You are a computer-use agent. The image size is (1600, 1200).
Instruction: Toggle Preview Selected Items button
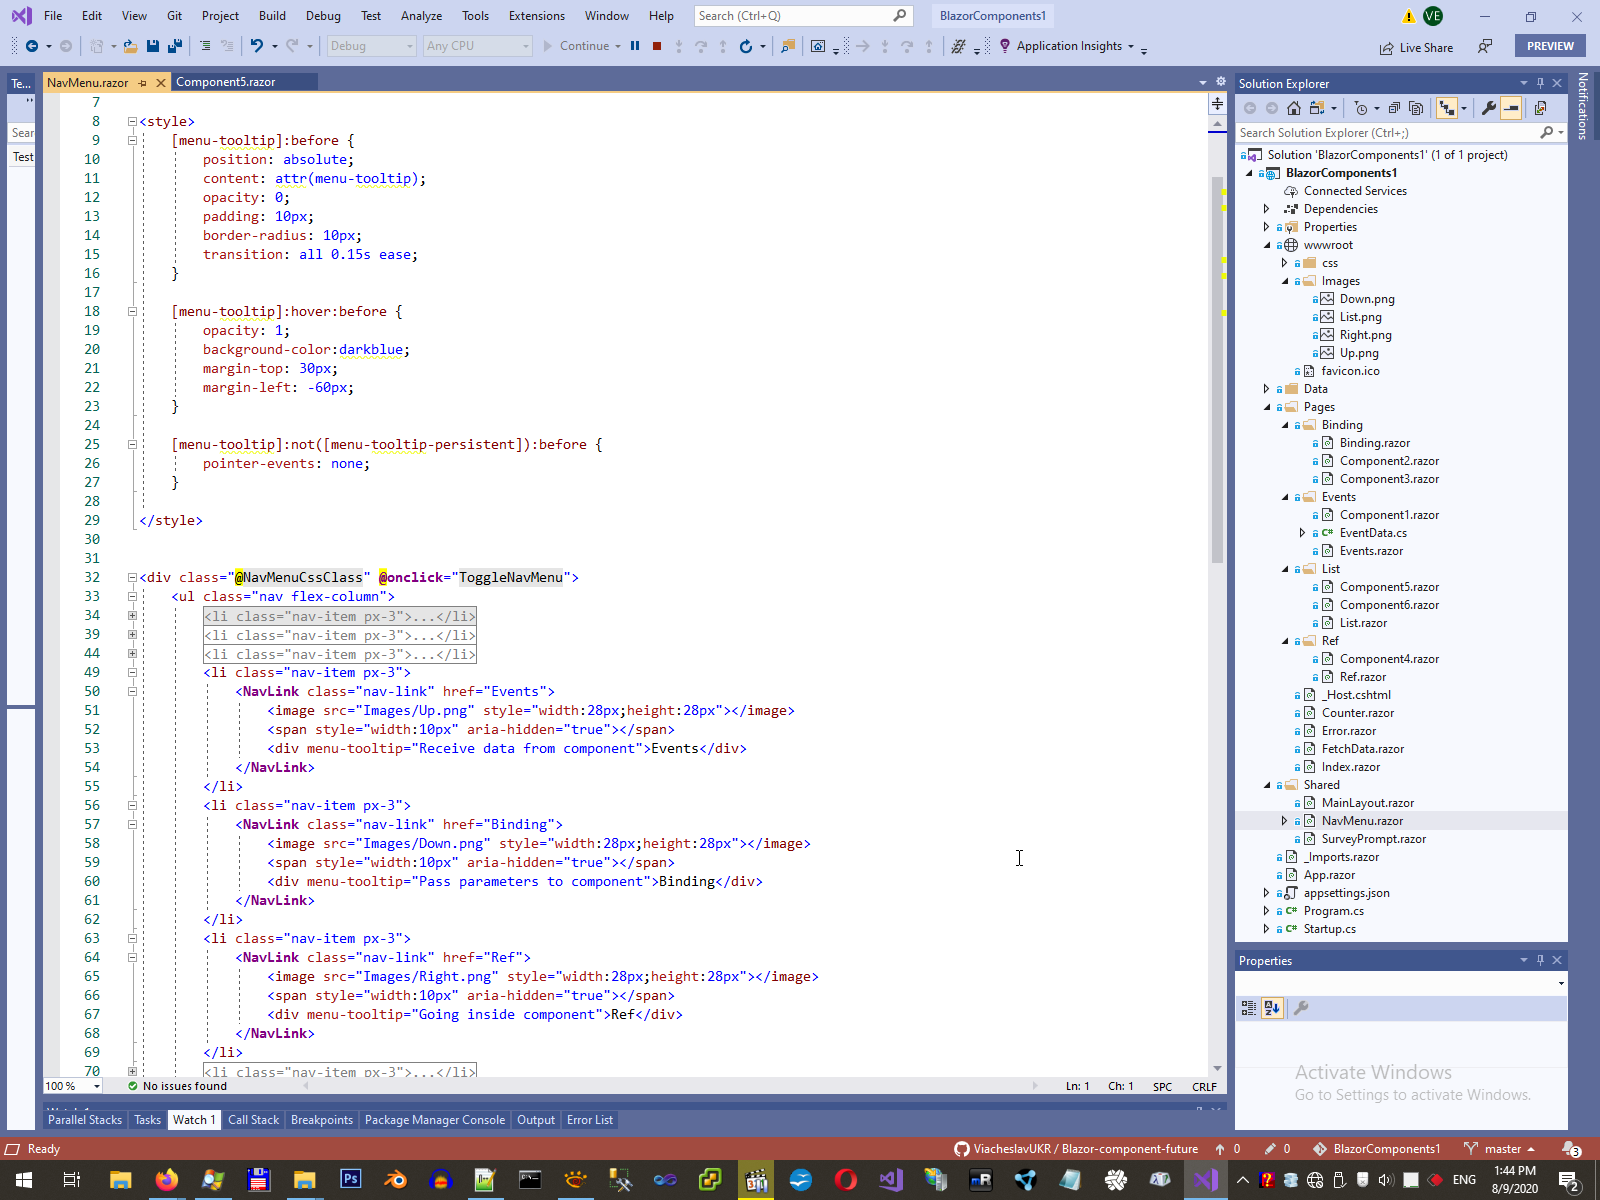(1511, 108)
